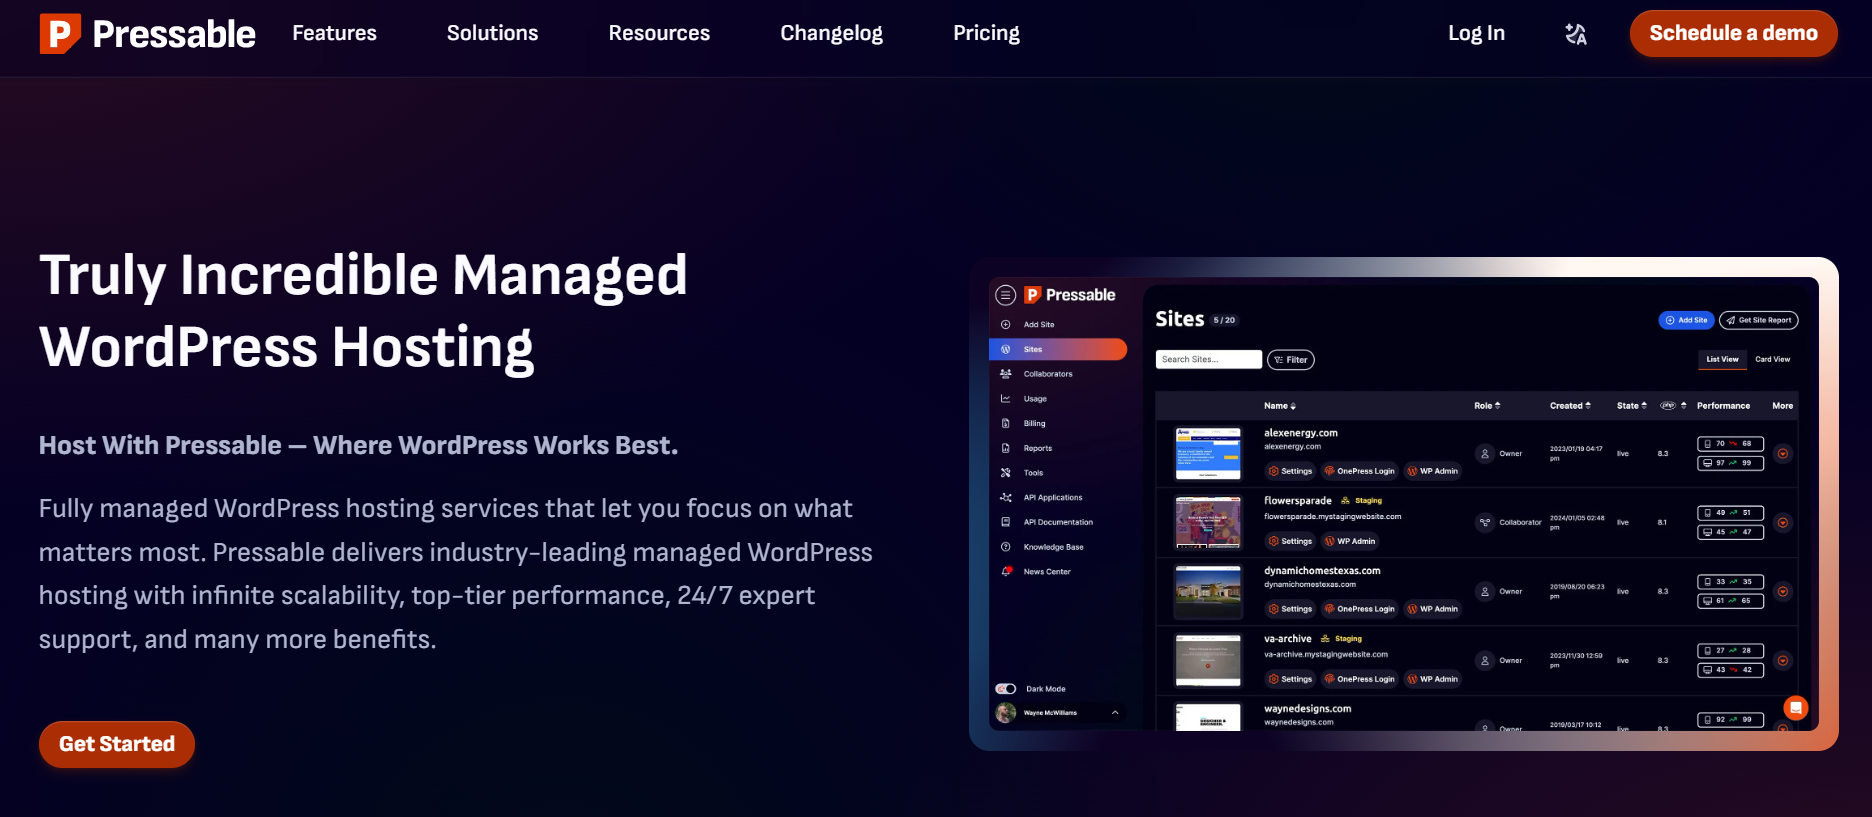1872x817 pixels.
Task: Click the Owner role icon for va-archive
Action: click(x=1485, y=661)
